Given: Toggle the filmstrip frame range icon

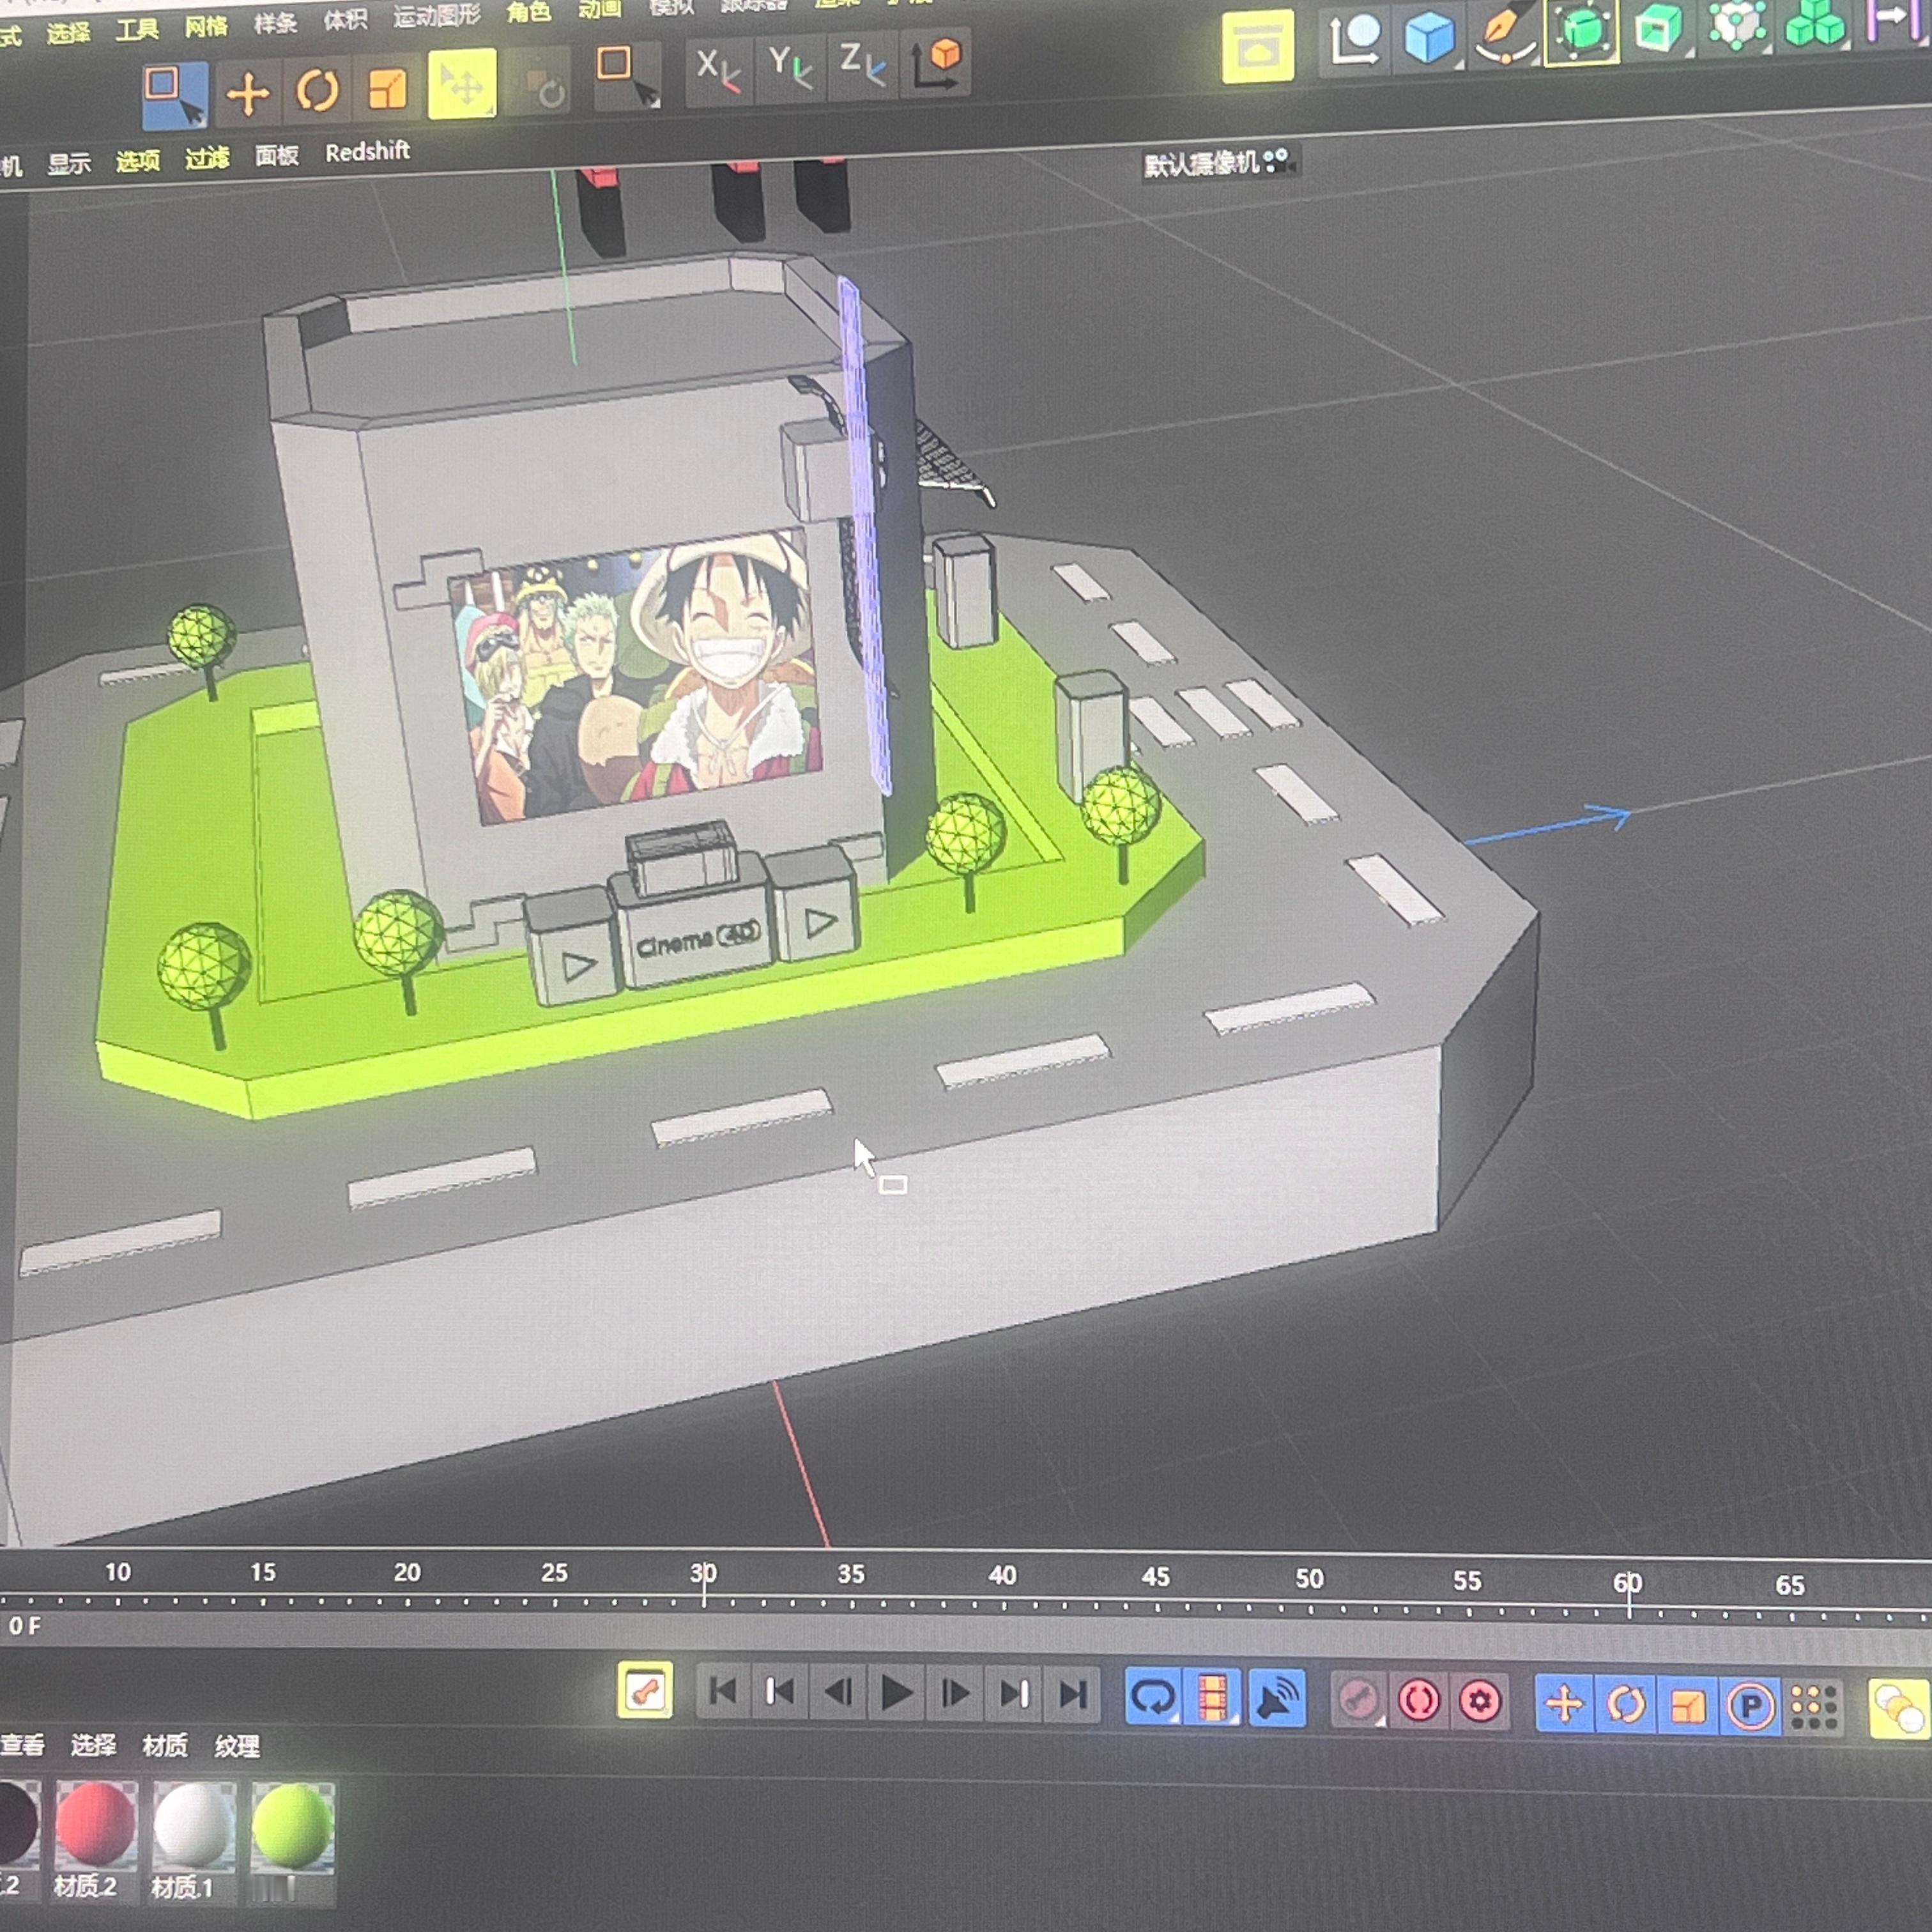Looking at the screenshot, I should tap(1212, 1697).
